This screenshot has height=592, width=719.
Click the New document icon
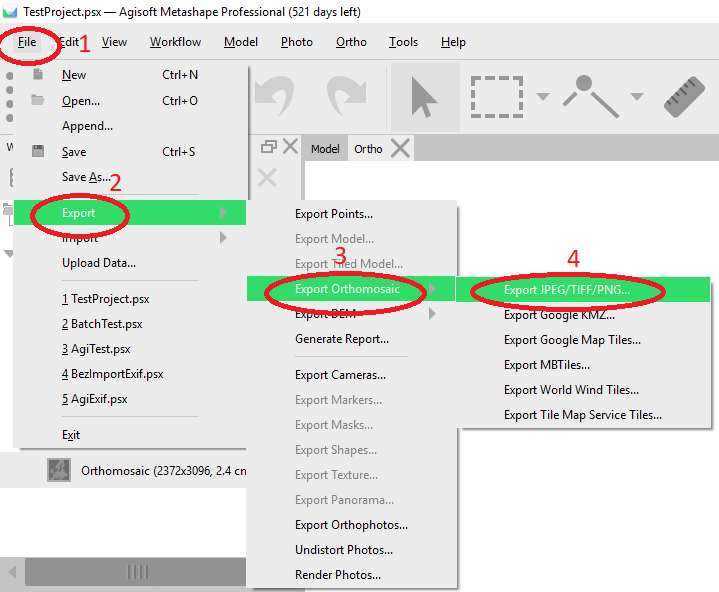(38, 74)
